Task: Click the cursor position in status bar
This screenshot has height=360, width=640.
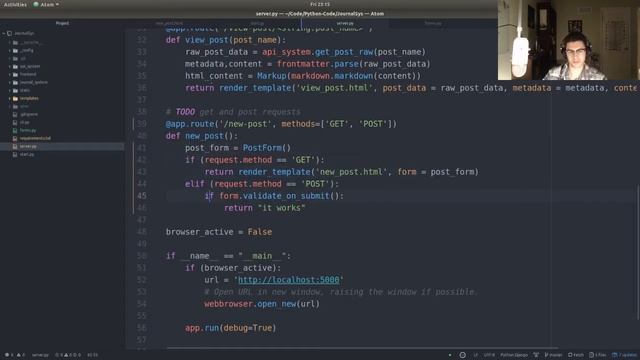Action: 92,355
